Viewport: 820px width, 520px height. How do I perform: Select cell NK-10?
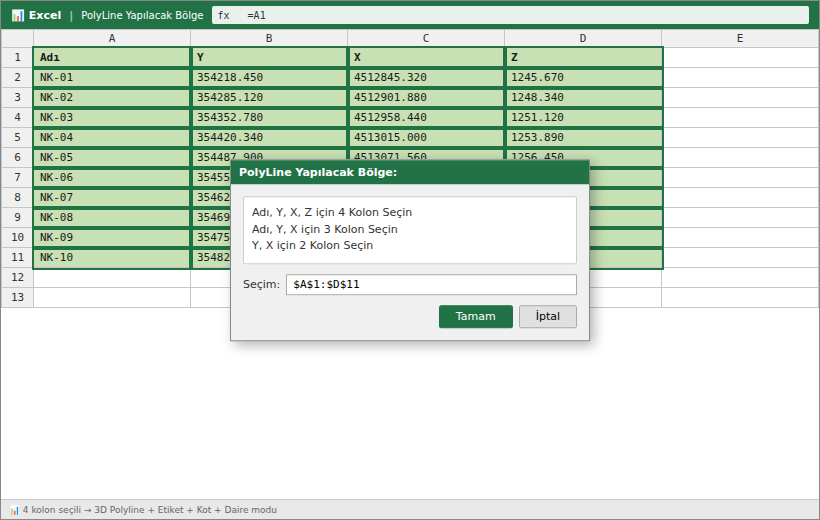tap(112, 257)
